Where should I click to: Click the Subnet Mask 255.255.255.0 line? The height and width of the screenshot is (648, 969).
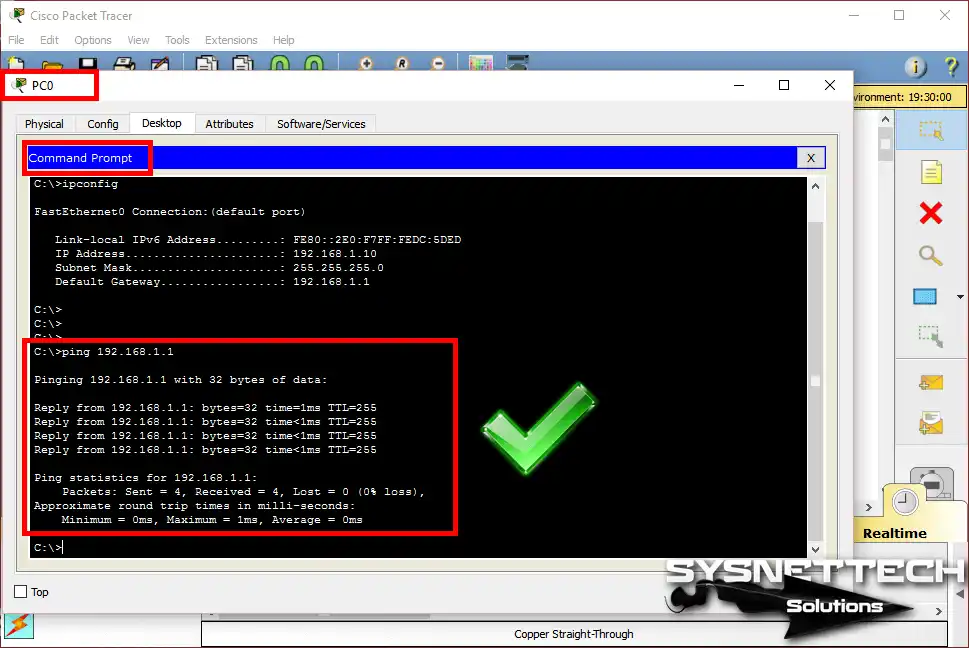click(x=219, y=267)
